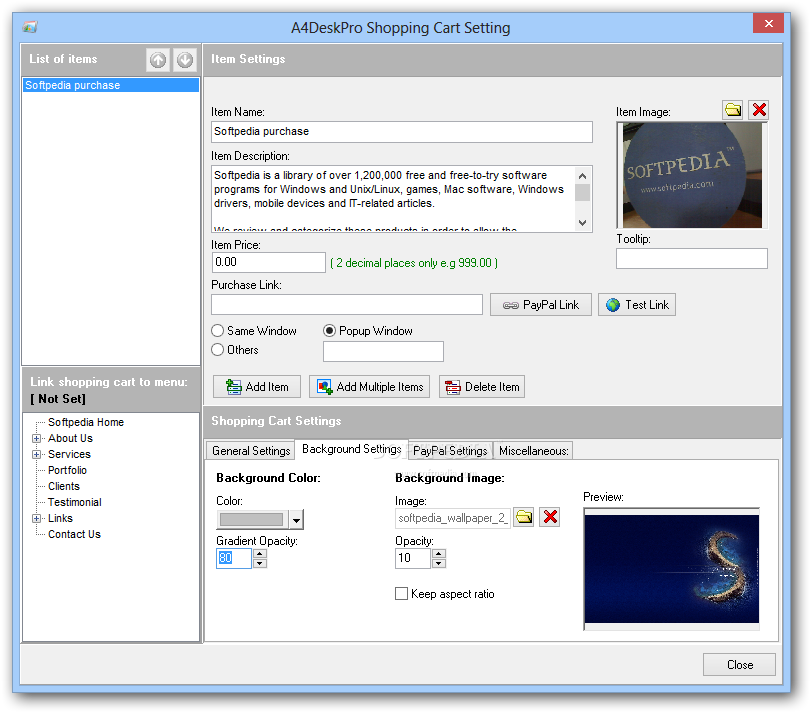Screen dimensions: 811x713
Task: Click in Purchase Link field
Action: (x=347, y=305)
